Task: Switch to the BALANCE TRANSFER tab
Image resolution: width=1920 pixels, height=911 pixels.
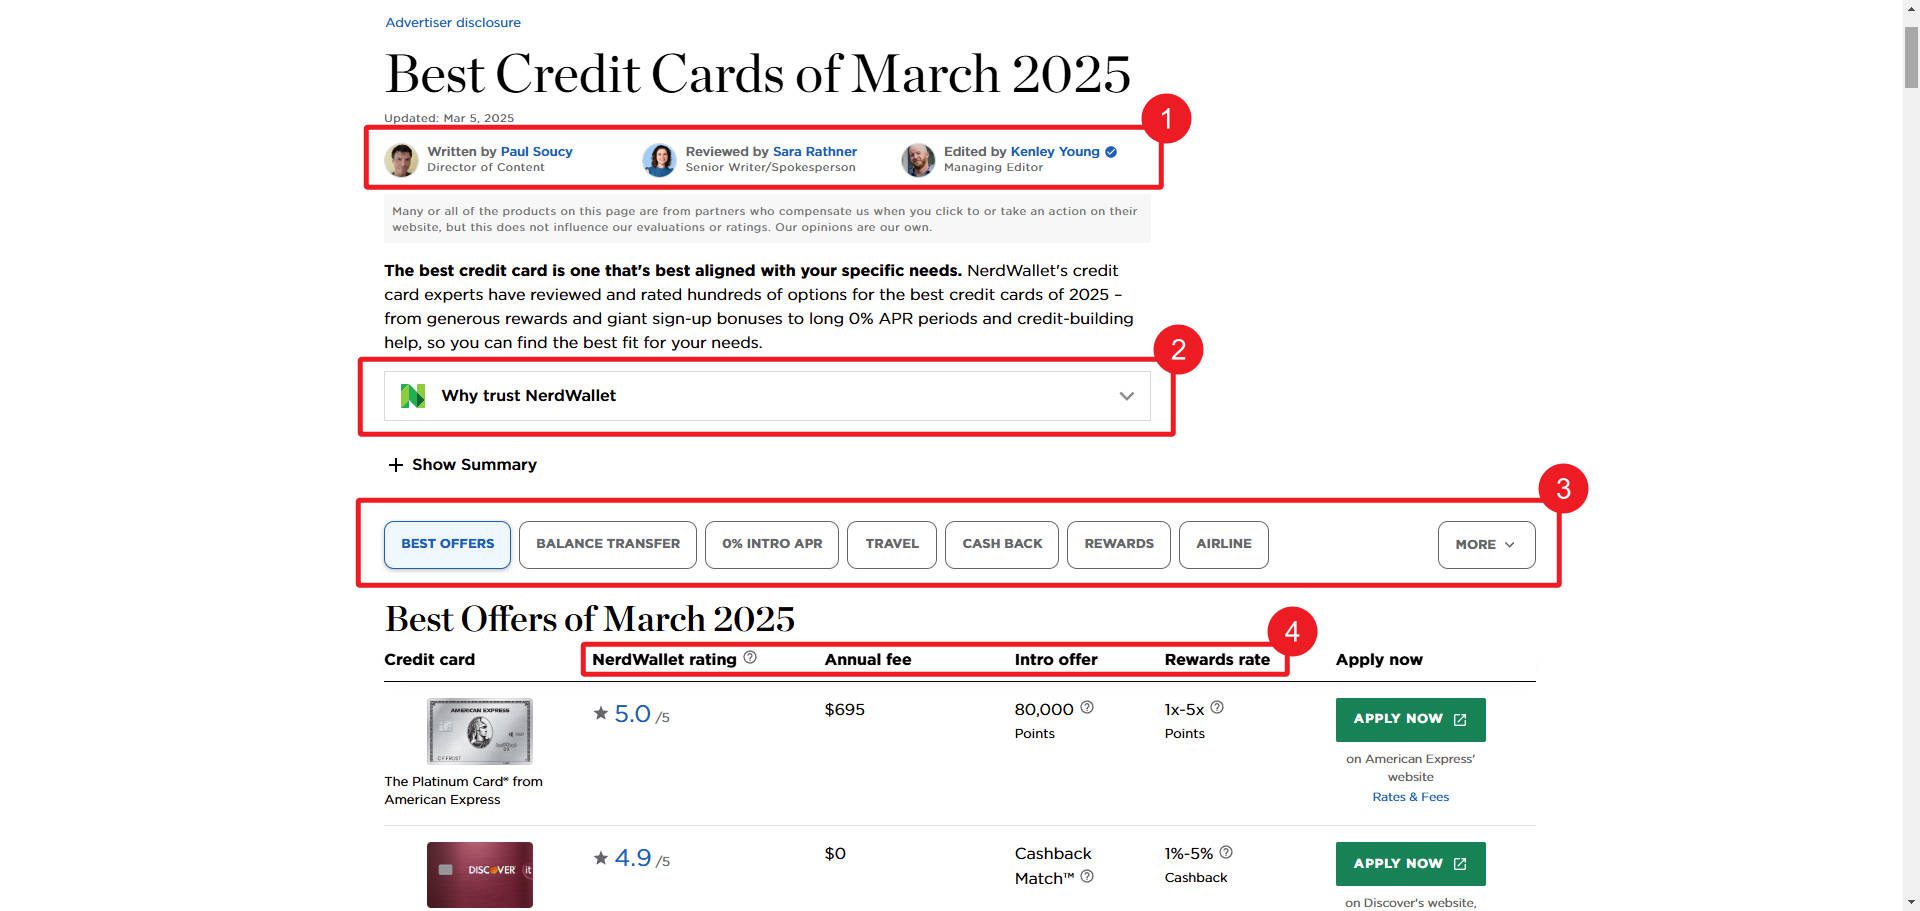Action: point(607,544)
